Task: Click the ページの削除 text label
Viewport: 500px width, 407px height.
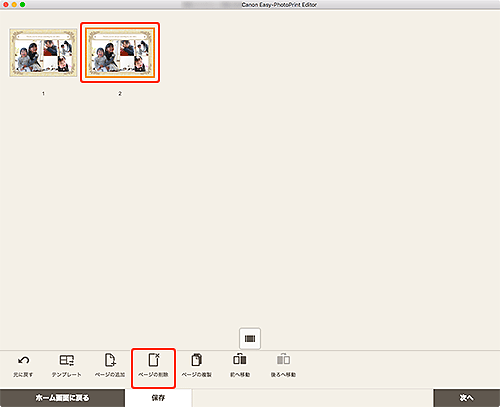Action: coord(153,375)
